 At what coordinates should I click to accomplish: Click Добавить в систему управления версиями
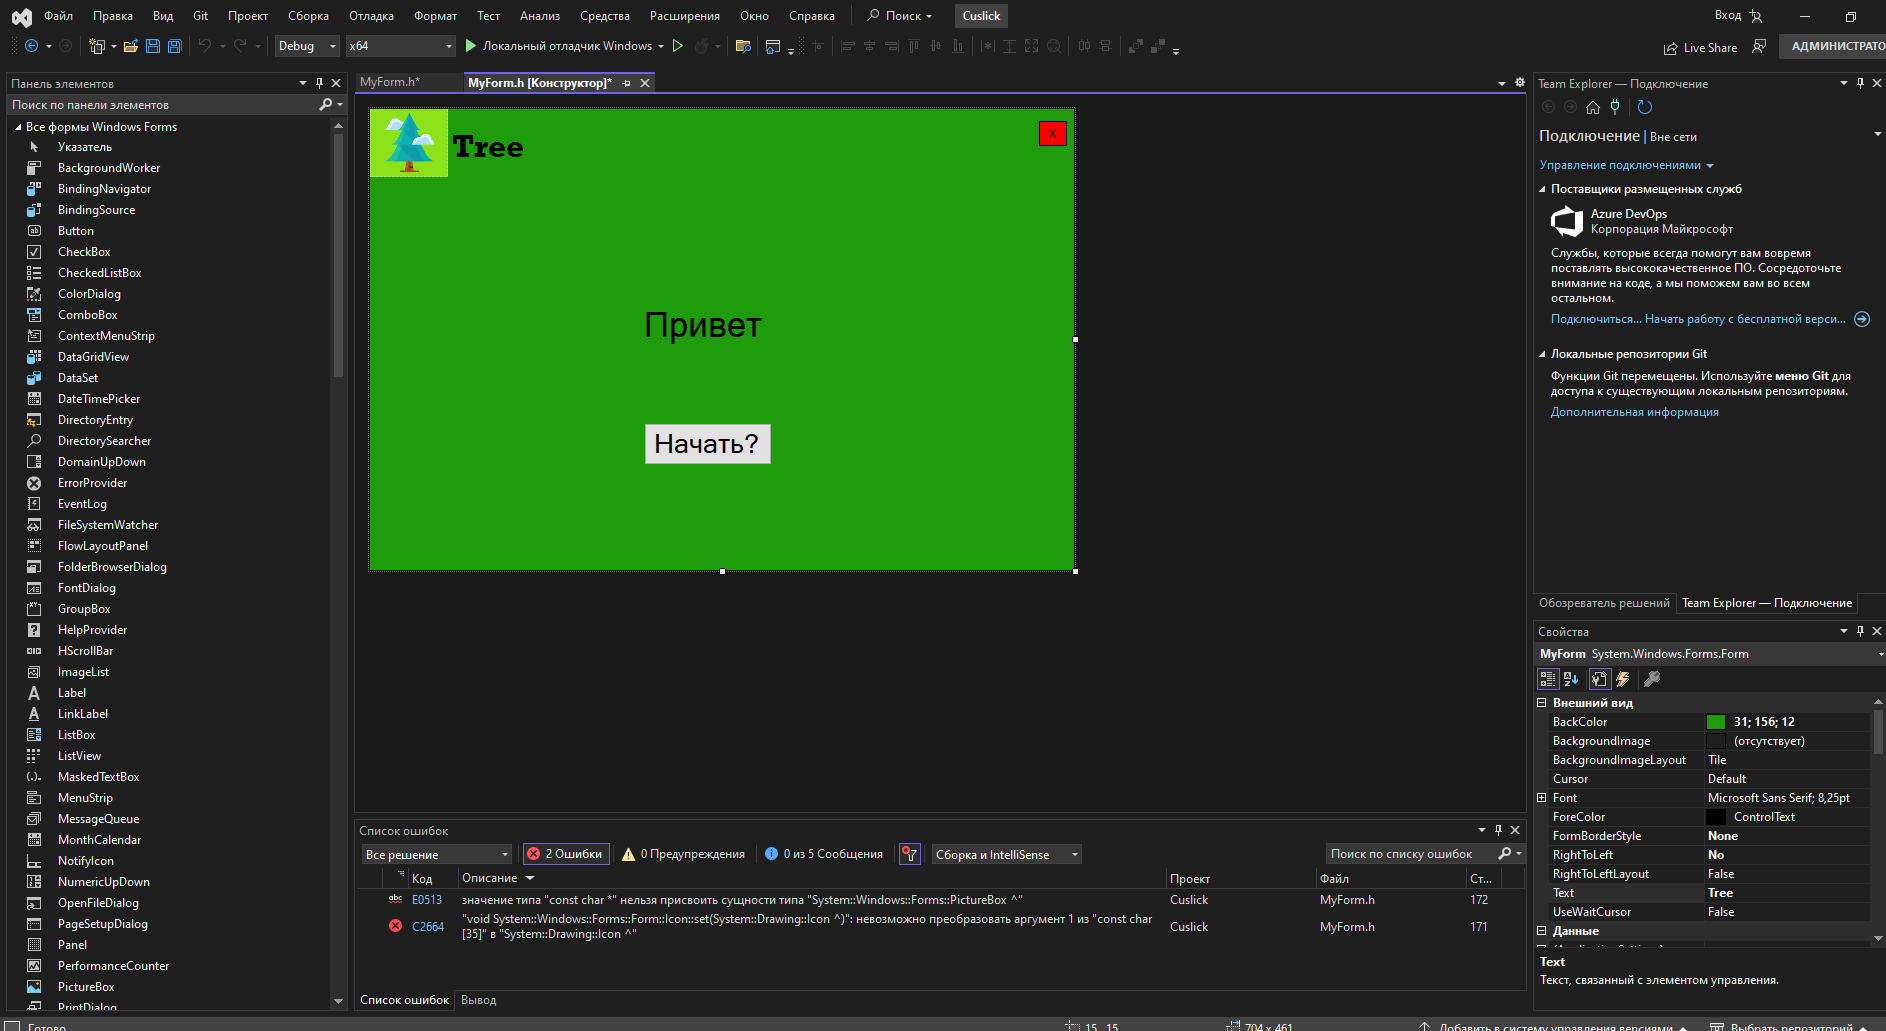coord(1554,1026)
